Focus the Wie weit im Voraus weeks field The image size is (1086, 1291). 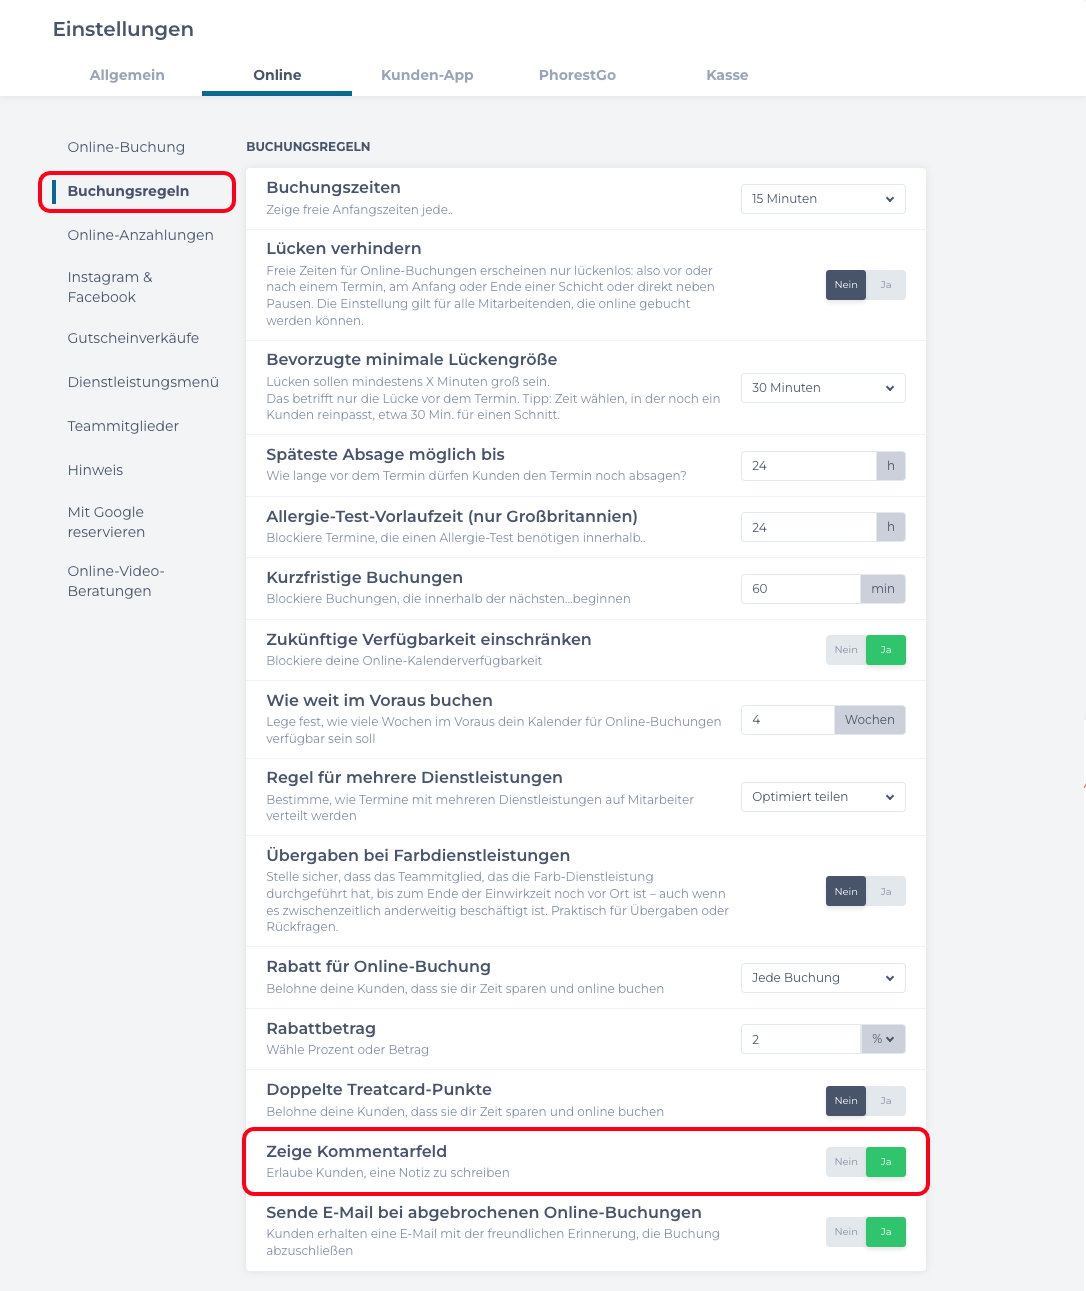(x=787, y=720)
